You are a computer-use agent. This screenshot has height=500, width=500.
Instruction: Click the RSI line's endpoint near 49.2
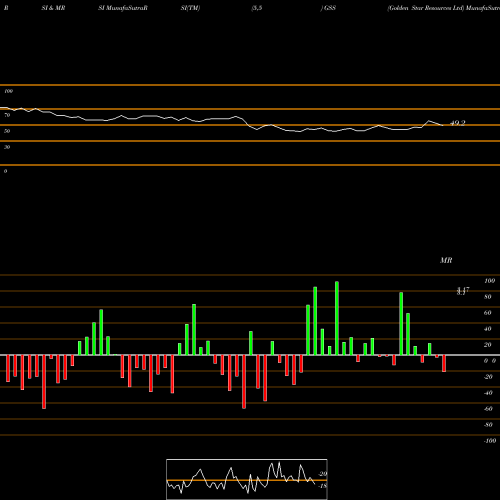[x=443, y=125]
